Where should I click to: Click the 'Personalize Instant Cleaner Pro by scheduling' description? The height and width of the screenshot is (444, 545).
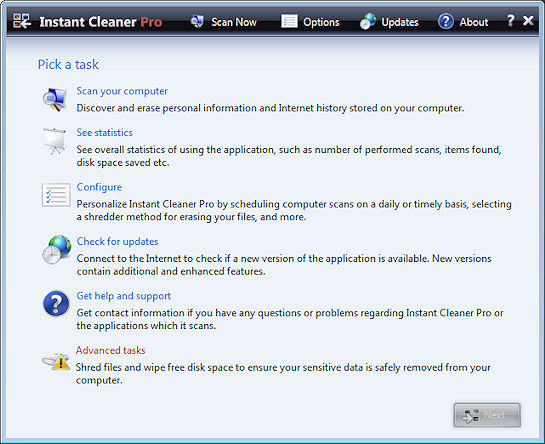pos(294,210)
